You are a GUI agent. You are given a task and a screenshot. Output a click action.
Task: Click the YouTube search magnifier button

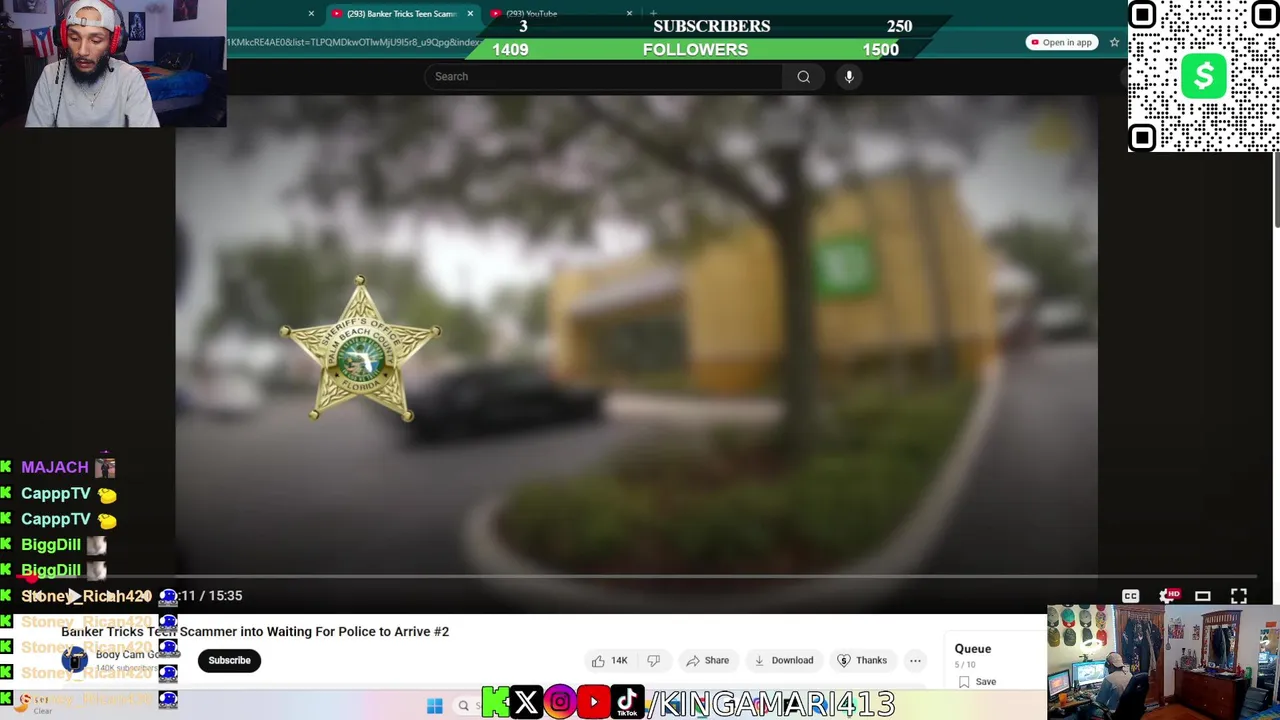coord(803,76)
